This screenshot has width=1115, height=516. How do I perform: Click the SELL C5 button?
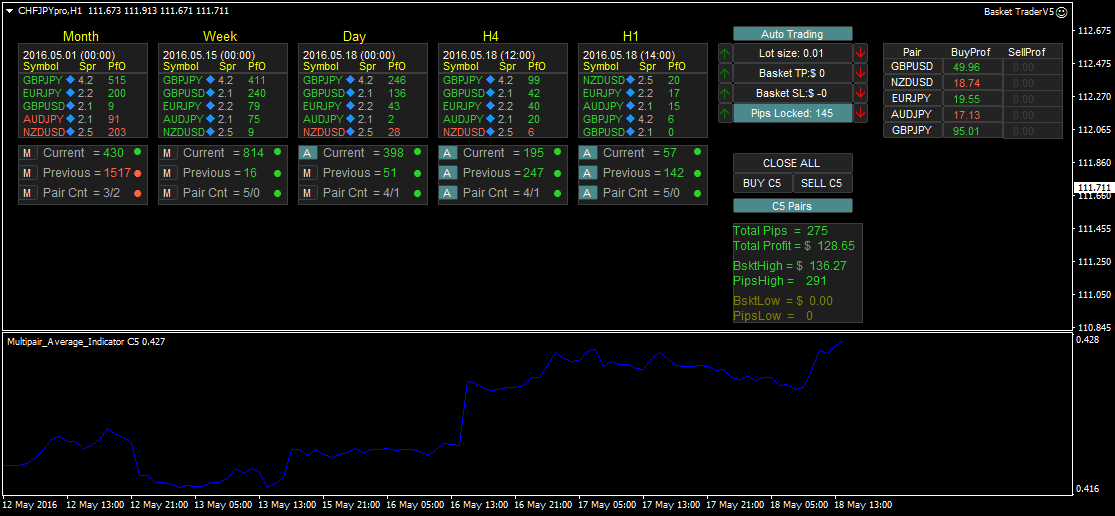tap(822, 183)
